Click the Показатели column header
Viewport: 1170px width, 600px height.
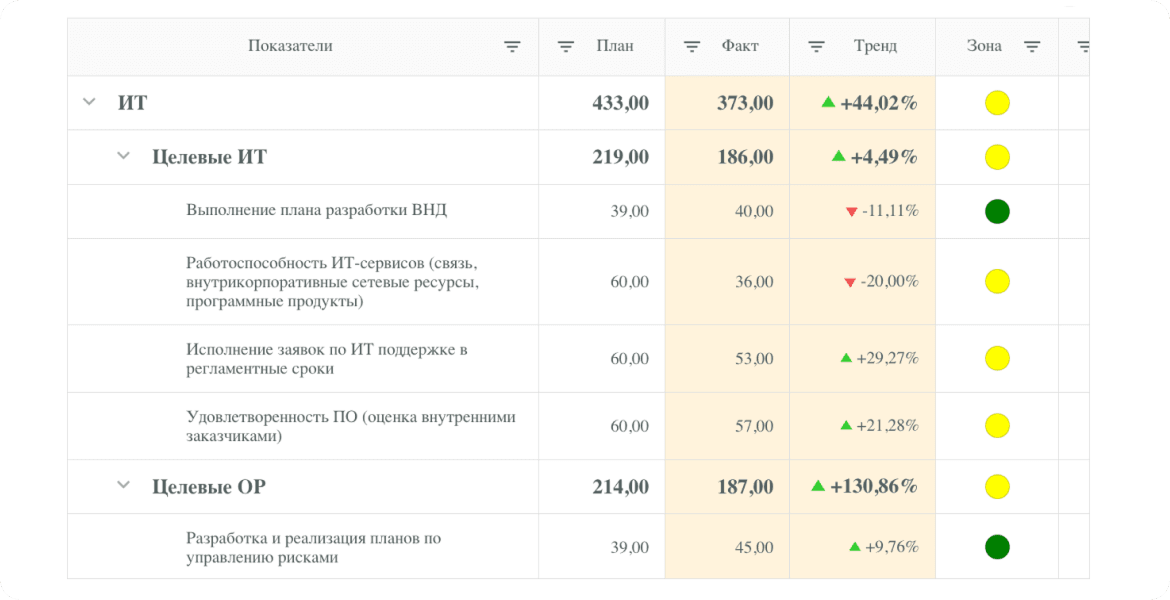[290, 46]
